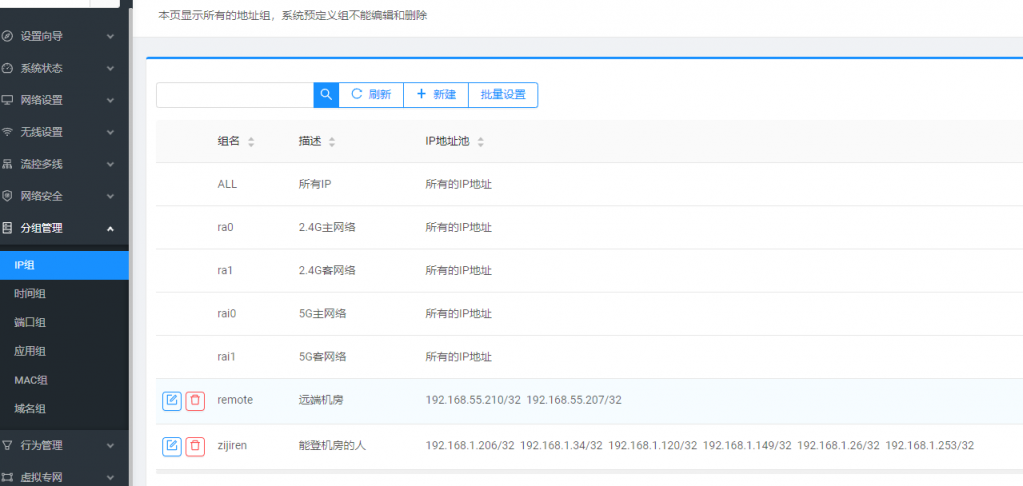Click address 192.168.1.26/32 in zijiren row
The height and width of the screenshot is (486, 1023).
pyautogui.click(x=838, y=446)
